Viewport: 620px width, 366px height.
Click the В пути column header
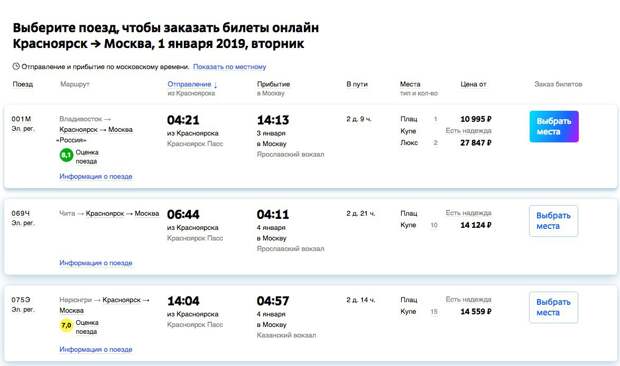[x=357, y=84]
